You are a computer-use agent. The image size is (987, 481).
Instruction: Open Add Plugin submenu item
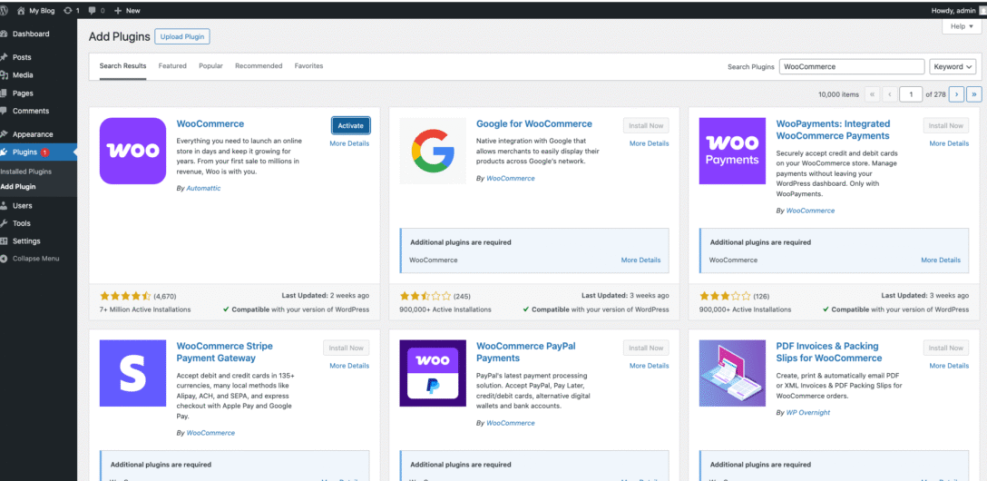18,187
